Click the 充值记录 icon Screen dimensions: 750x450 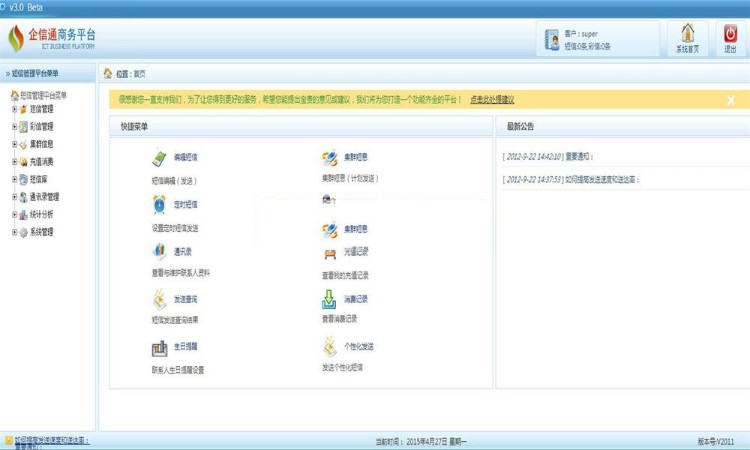(x=331, y=252)
